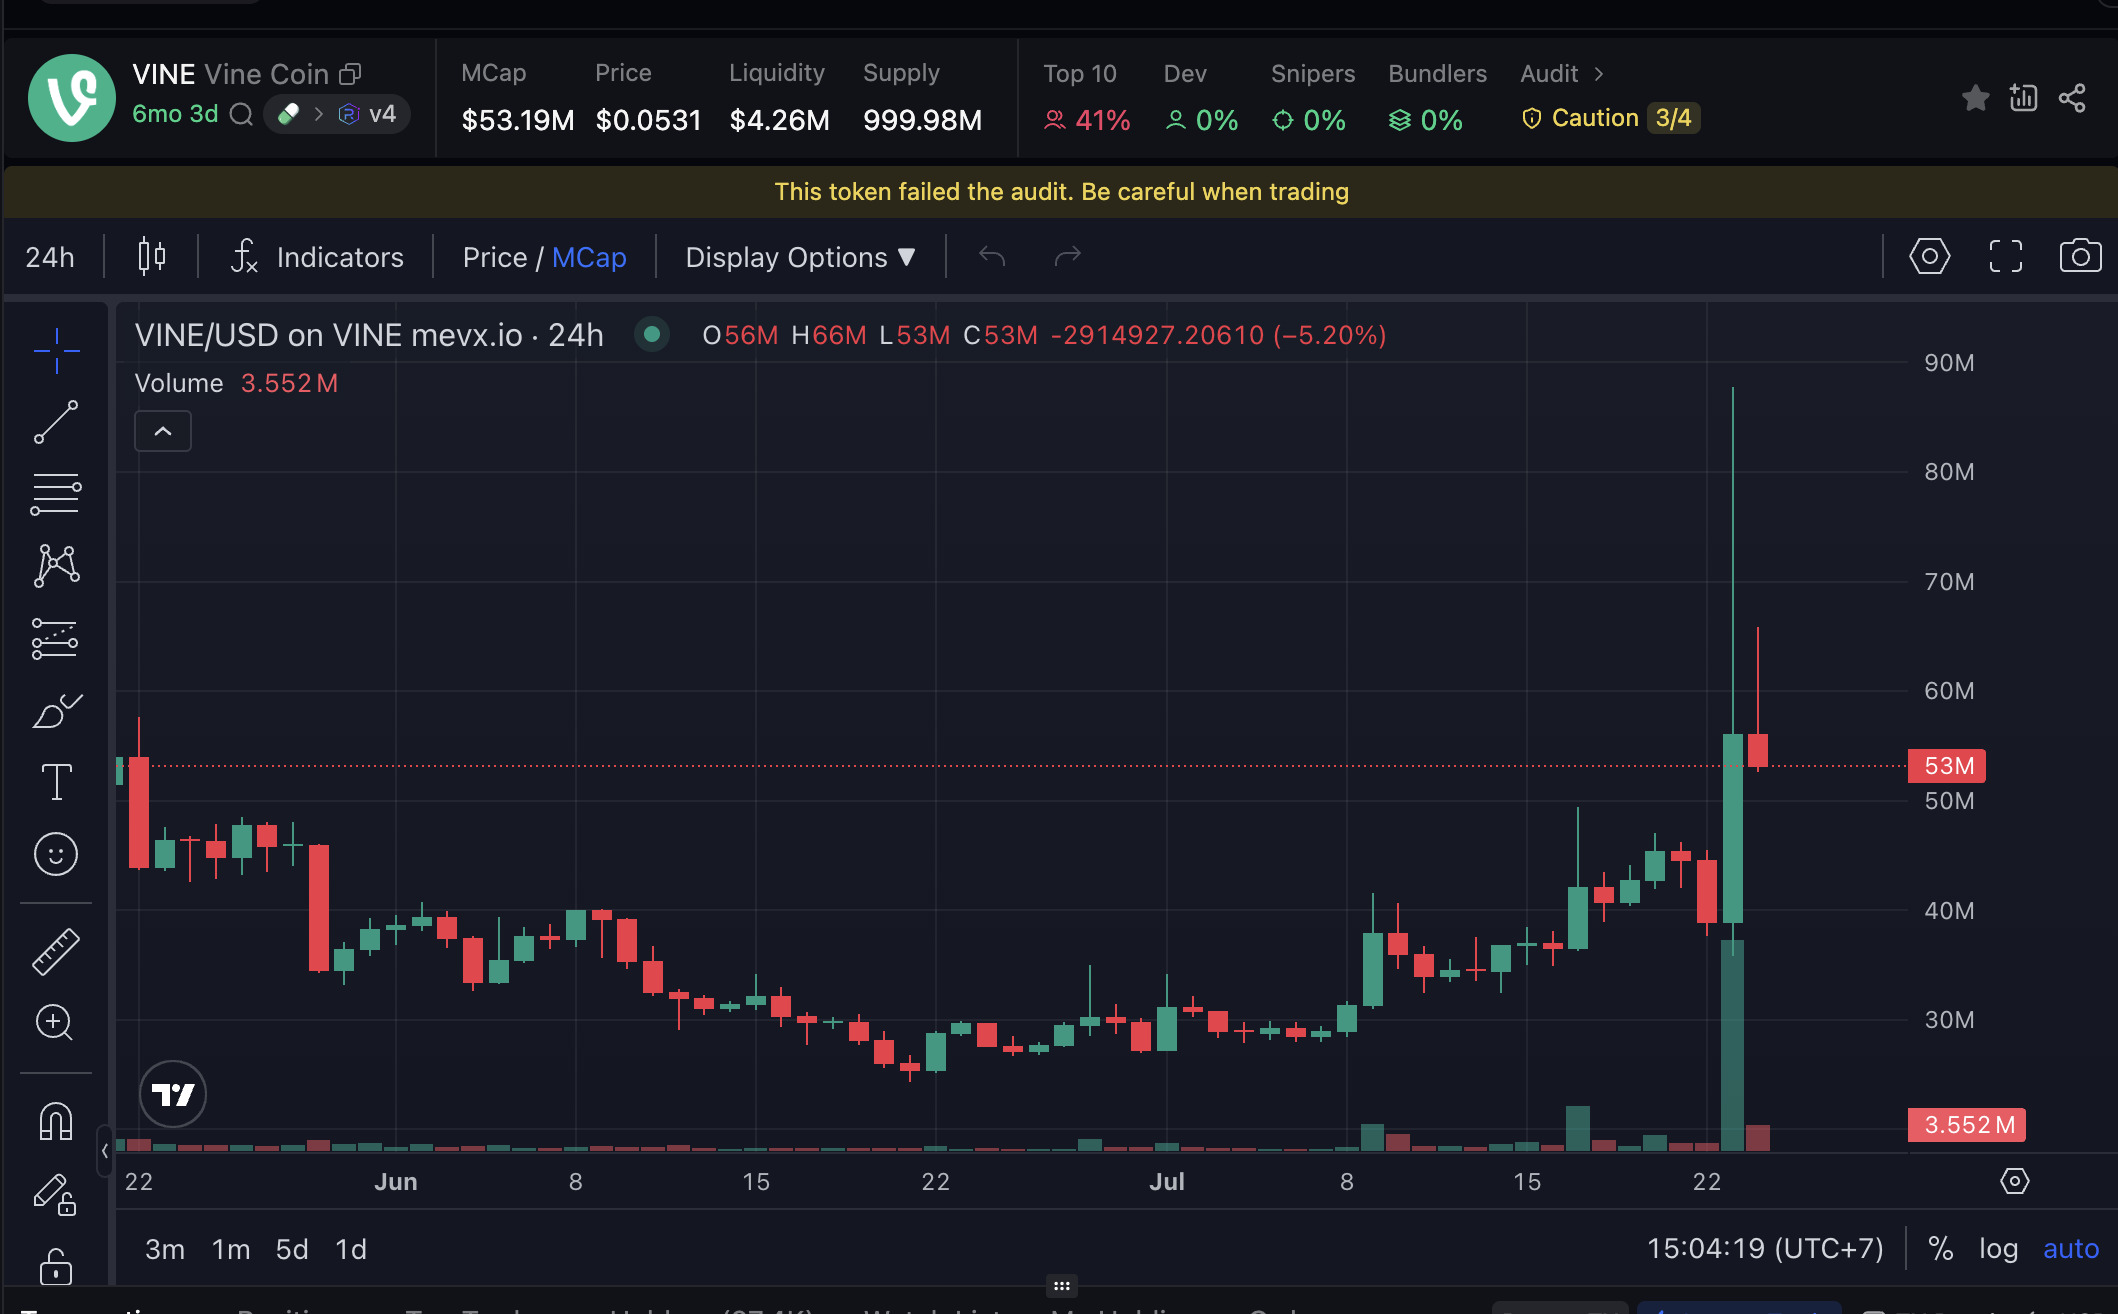2118x1314 pixels.
Task: Toggle log scale mode
Action: pos(1998,1248)
